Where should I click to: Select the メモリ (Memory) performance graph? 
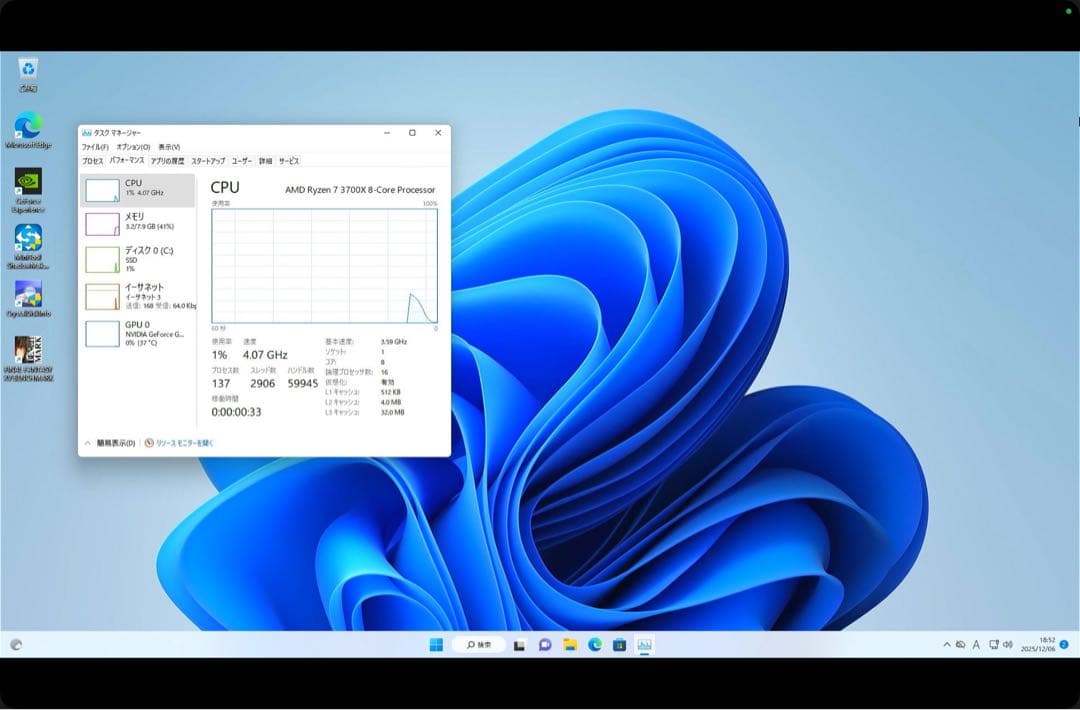tap(137, 224)
